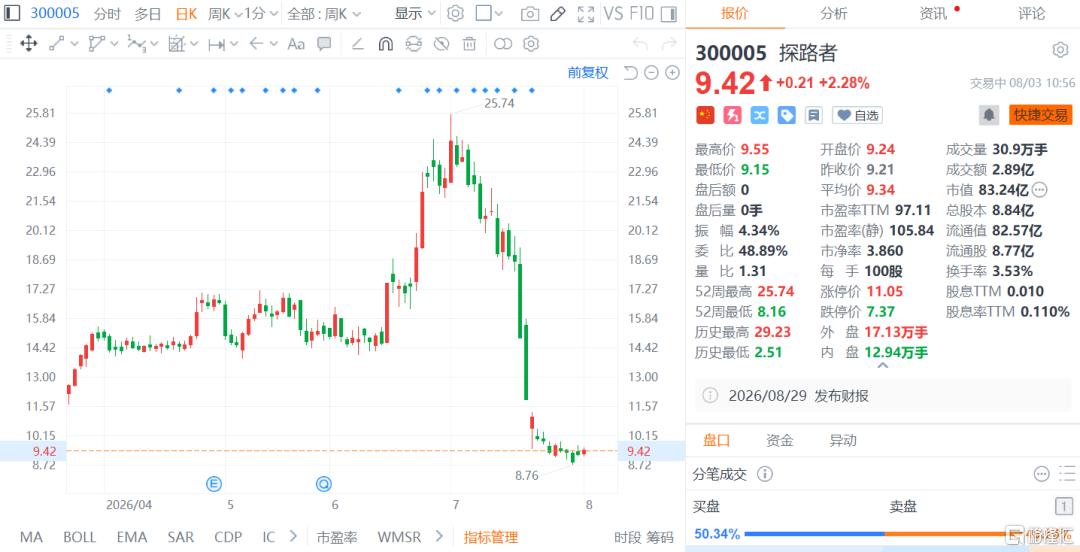Open the 资讯 news tab
The image size is (1080, 552).
933,14
